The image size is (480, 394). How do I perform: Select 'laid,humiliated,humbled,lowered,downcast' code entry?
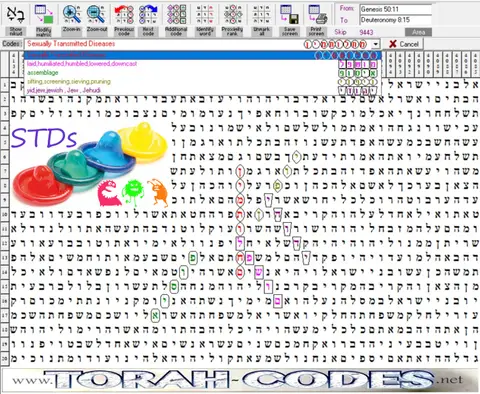203,64
